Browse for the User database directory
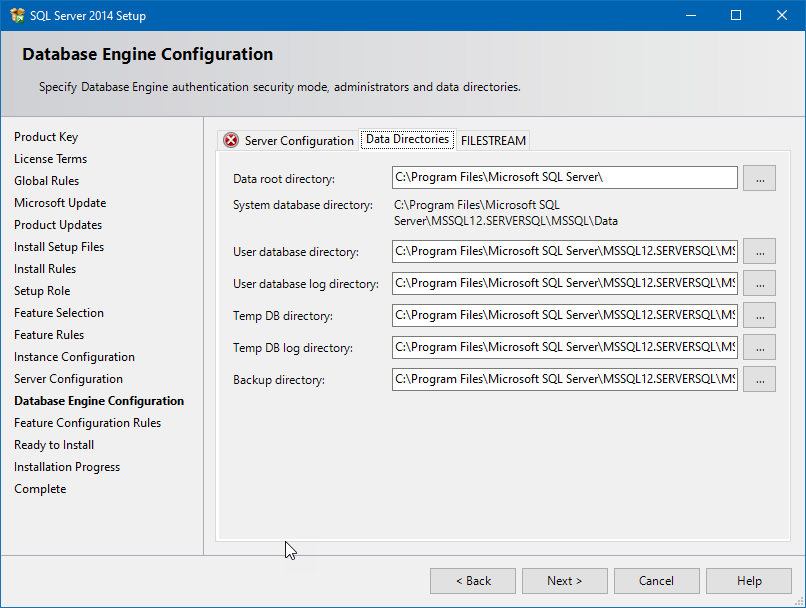Image resolution: width=806 pixels, height=608 pixels. (759, 251)
